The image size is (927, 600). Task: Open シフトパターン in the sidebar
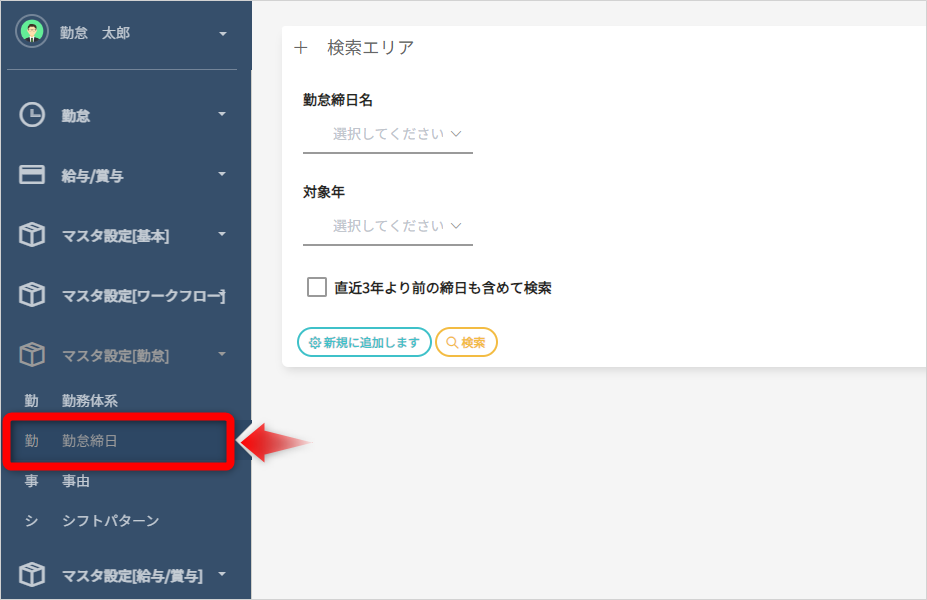tap(110, 521)
